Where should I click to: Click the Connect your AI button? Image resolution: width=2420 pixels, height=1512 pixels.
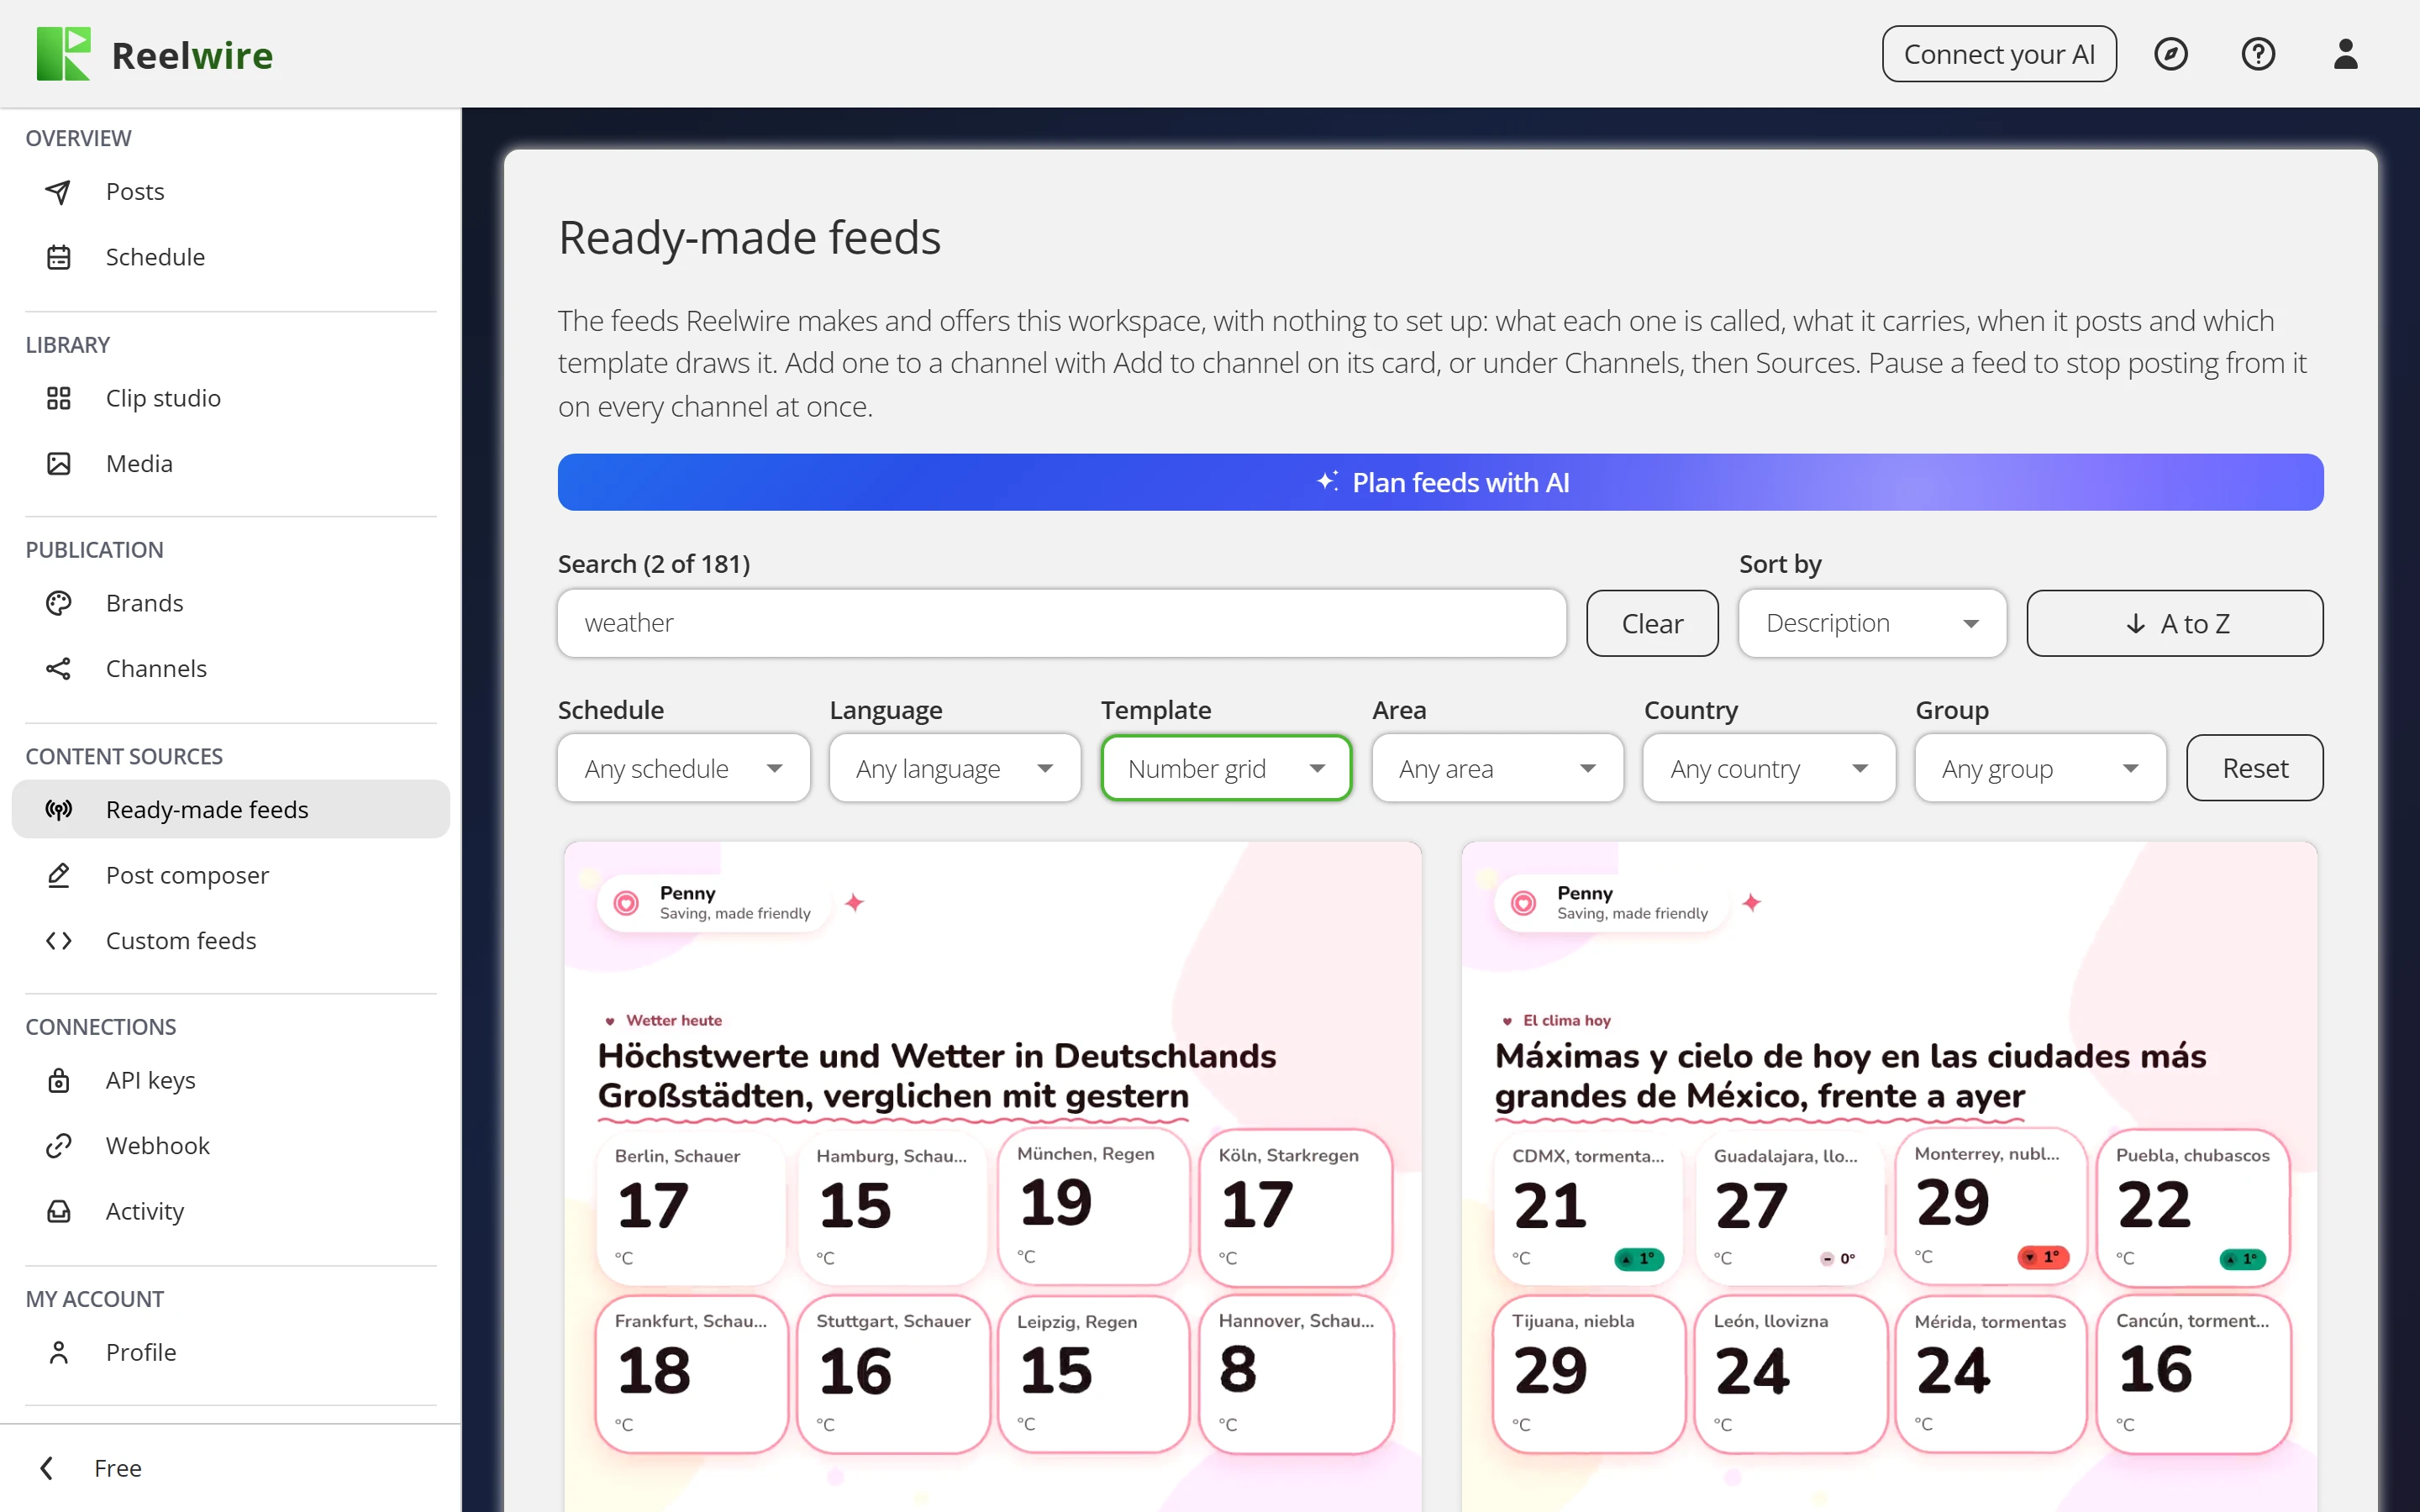[1999, 54]
